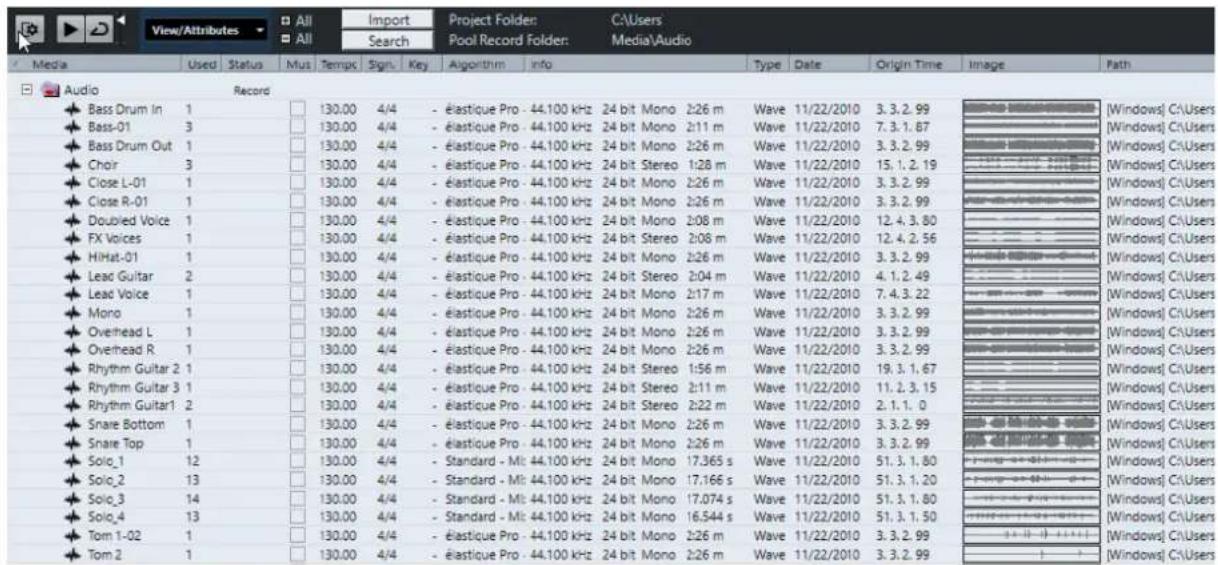Click the Lead Guitar waveform icon
The image size is (1218, 565).
point(71,275)
